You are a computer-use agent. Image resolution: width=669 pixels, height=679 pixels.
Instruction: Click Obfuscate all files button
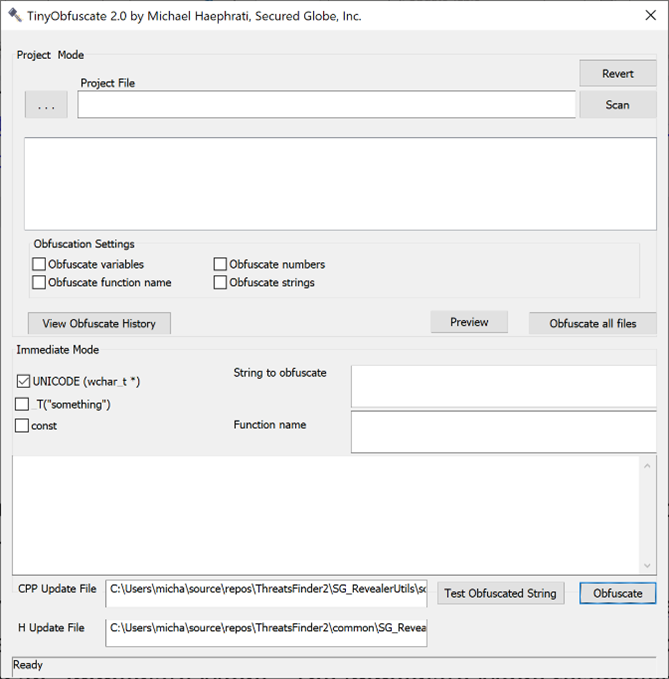(x=593, y=323)
